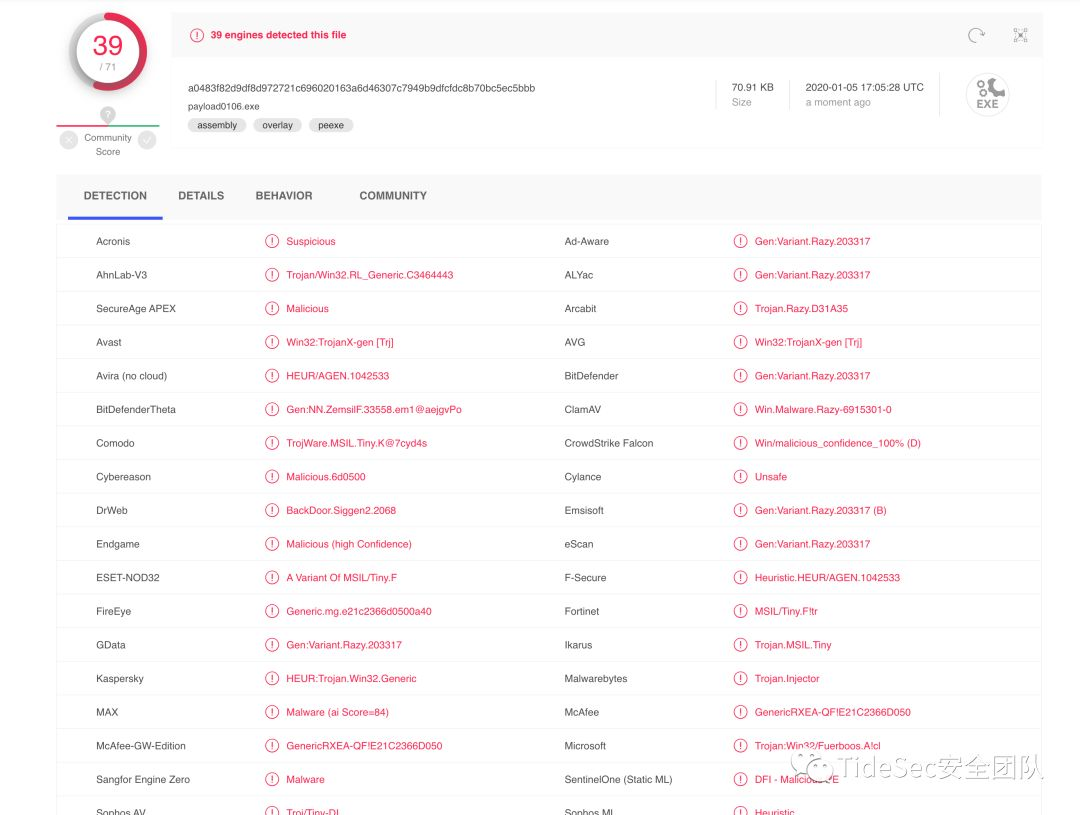Click the Acronis 'Suspicious' result
This screenshot has width=1080, height=815.
tap(311, 241)
